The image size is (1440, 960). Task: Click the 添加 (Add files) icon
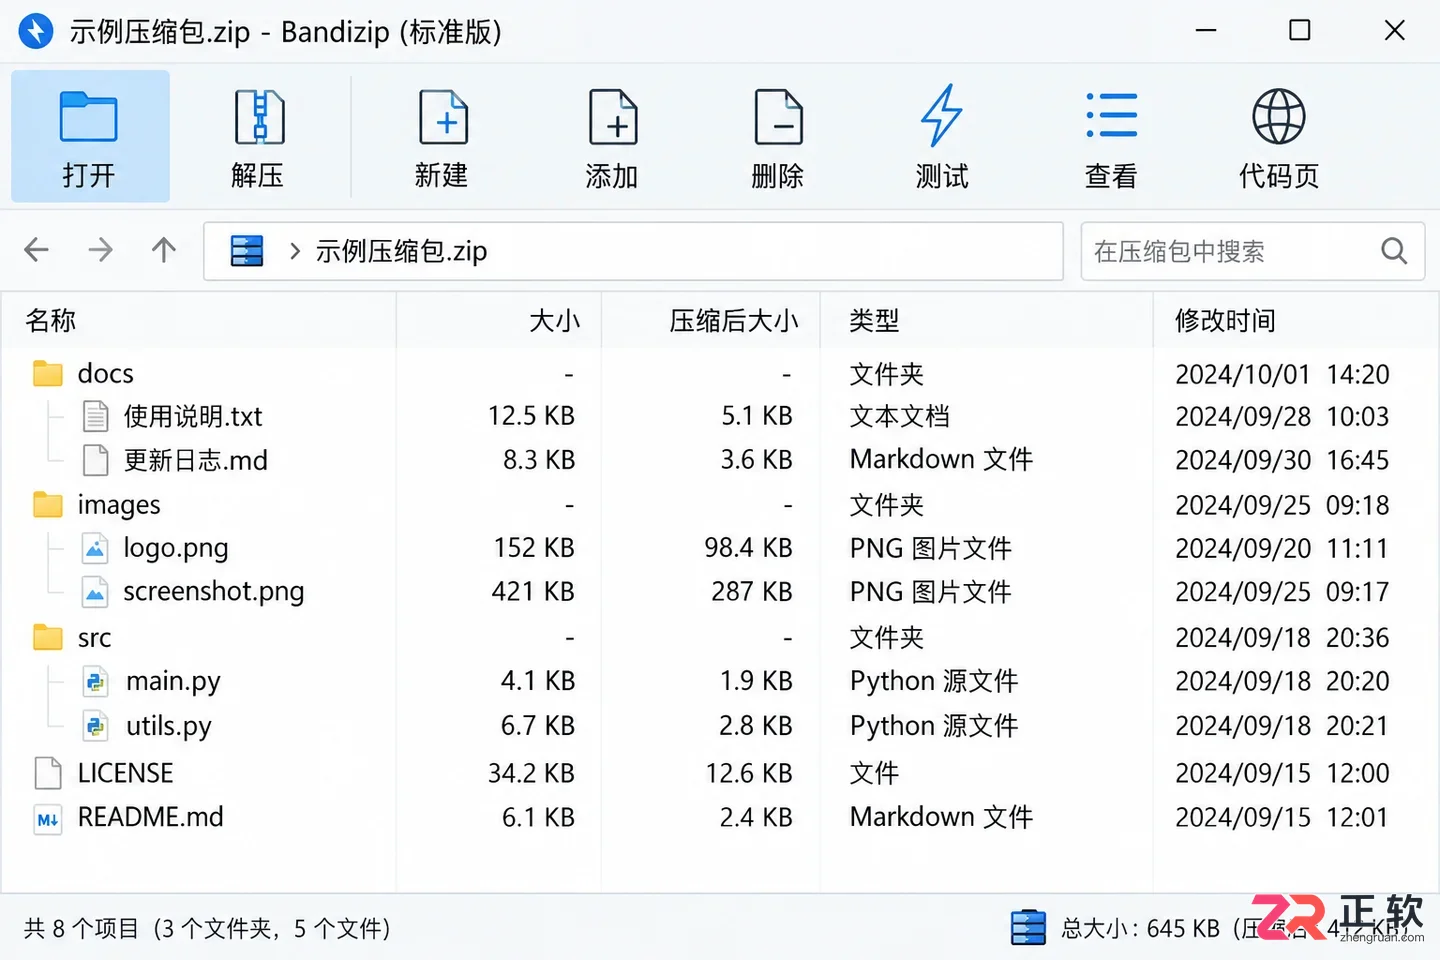click(613, 117)
